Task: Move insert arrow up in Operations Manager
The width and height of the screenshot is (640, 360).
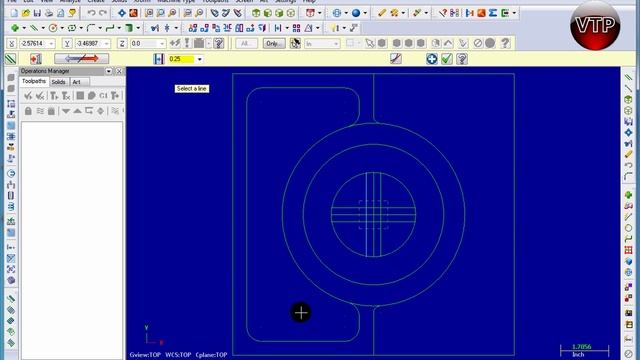Action: pos(77,111)
